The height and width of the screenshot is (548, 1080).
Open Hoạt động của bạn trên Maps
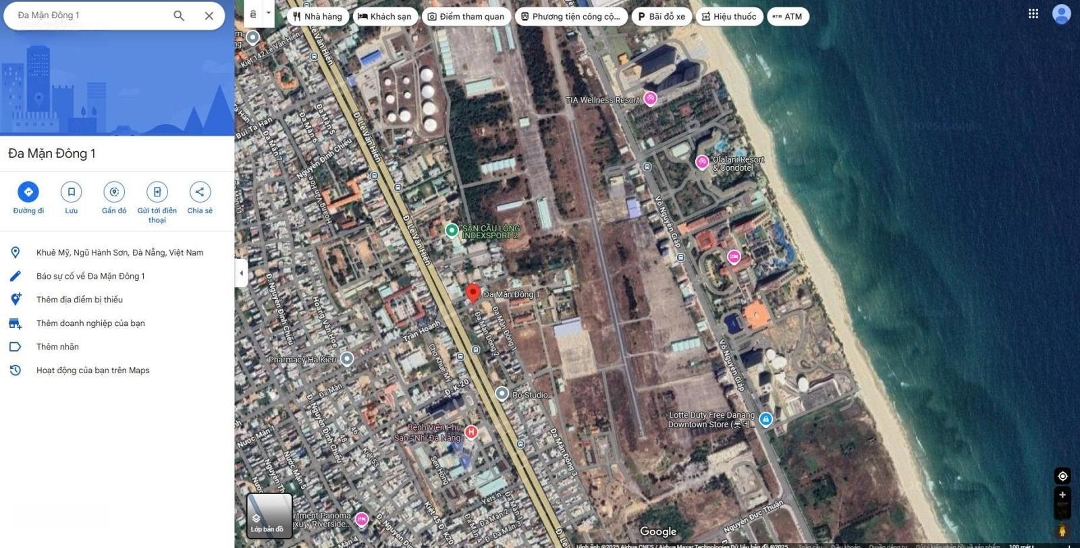pyautogui.click(x=92, y=370)
